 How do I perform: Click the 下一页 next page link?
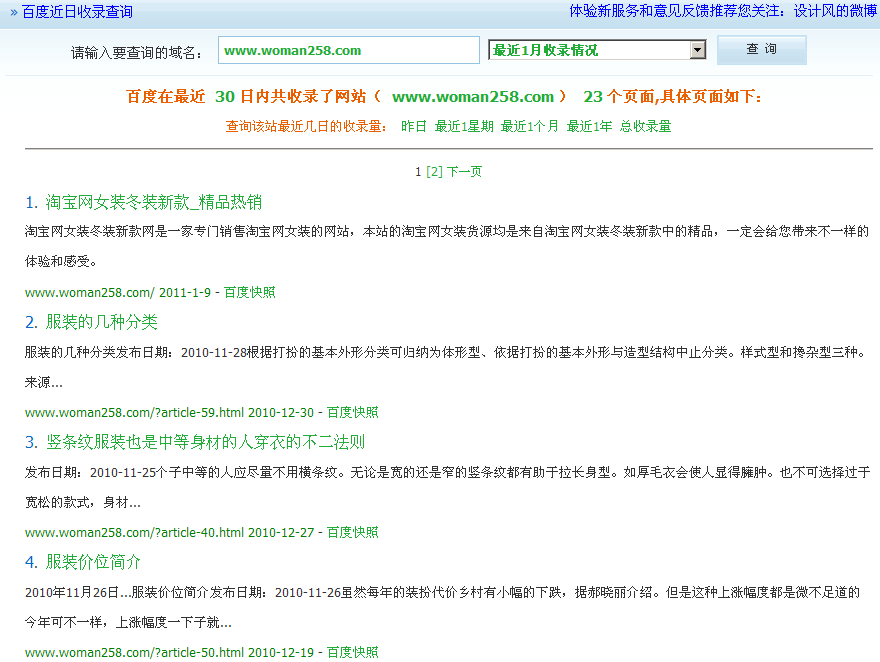click(x=464, y=171)
